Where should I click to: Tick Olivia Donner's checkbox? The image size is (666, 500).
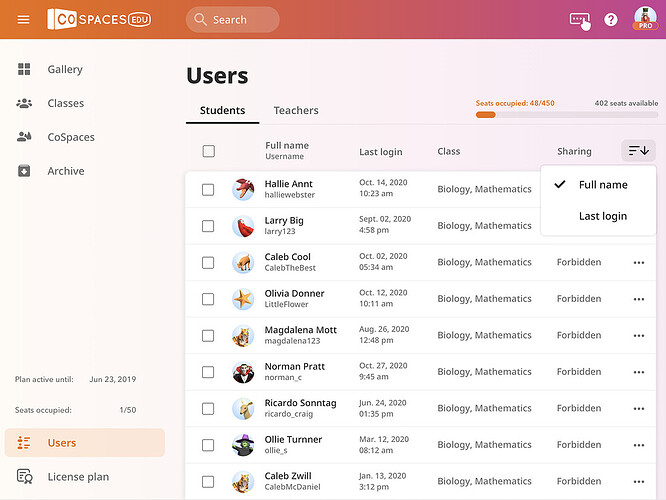(208, 299)
